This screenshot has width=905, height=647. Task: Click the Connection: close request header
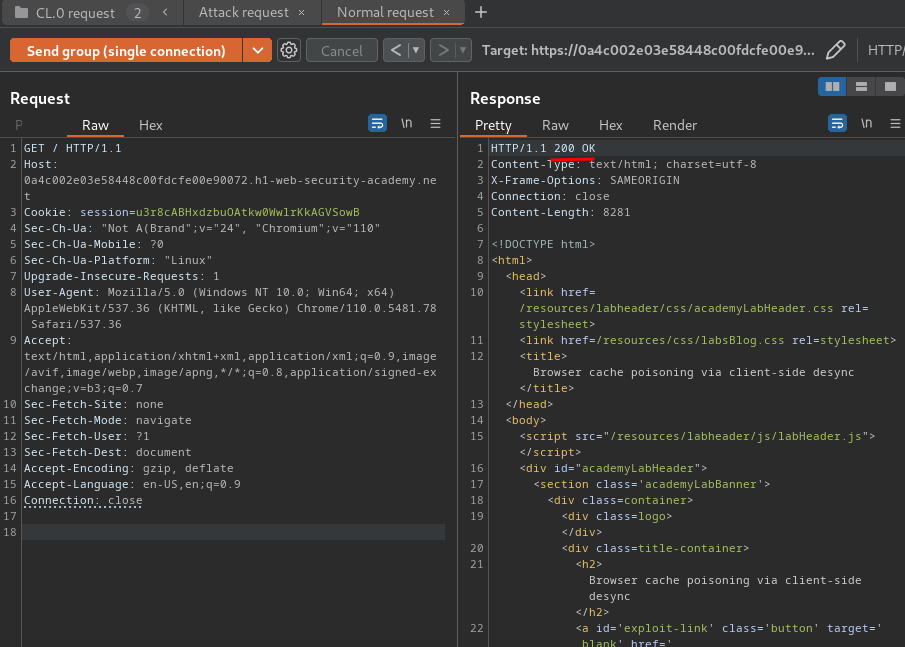83,500
